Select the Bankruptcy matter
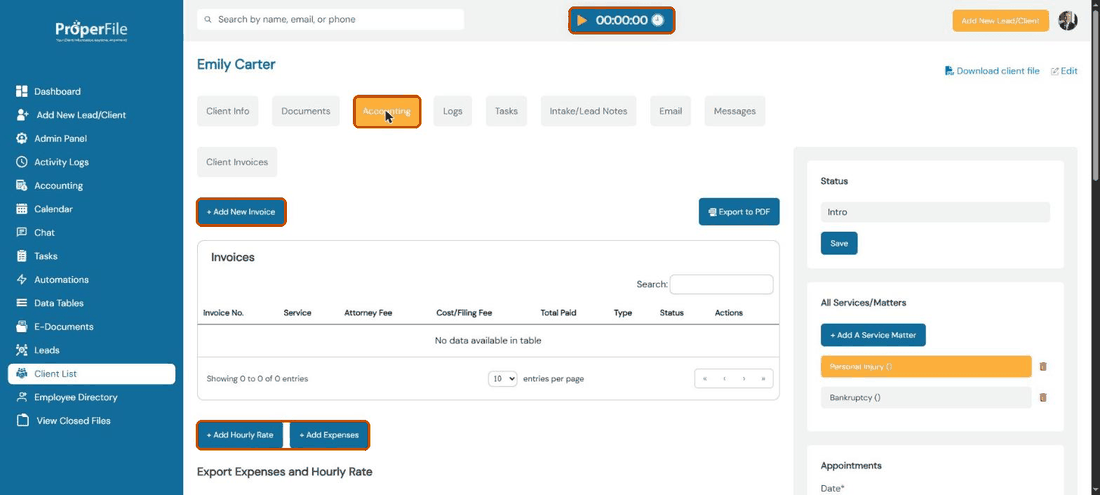Viewport: 1100px width, 495px height. [926, 398]
